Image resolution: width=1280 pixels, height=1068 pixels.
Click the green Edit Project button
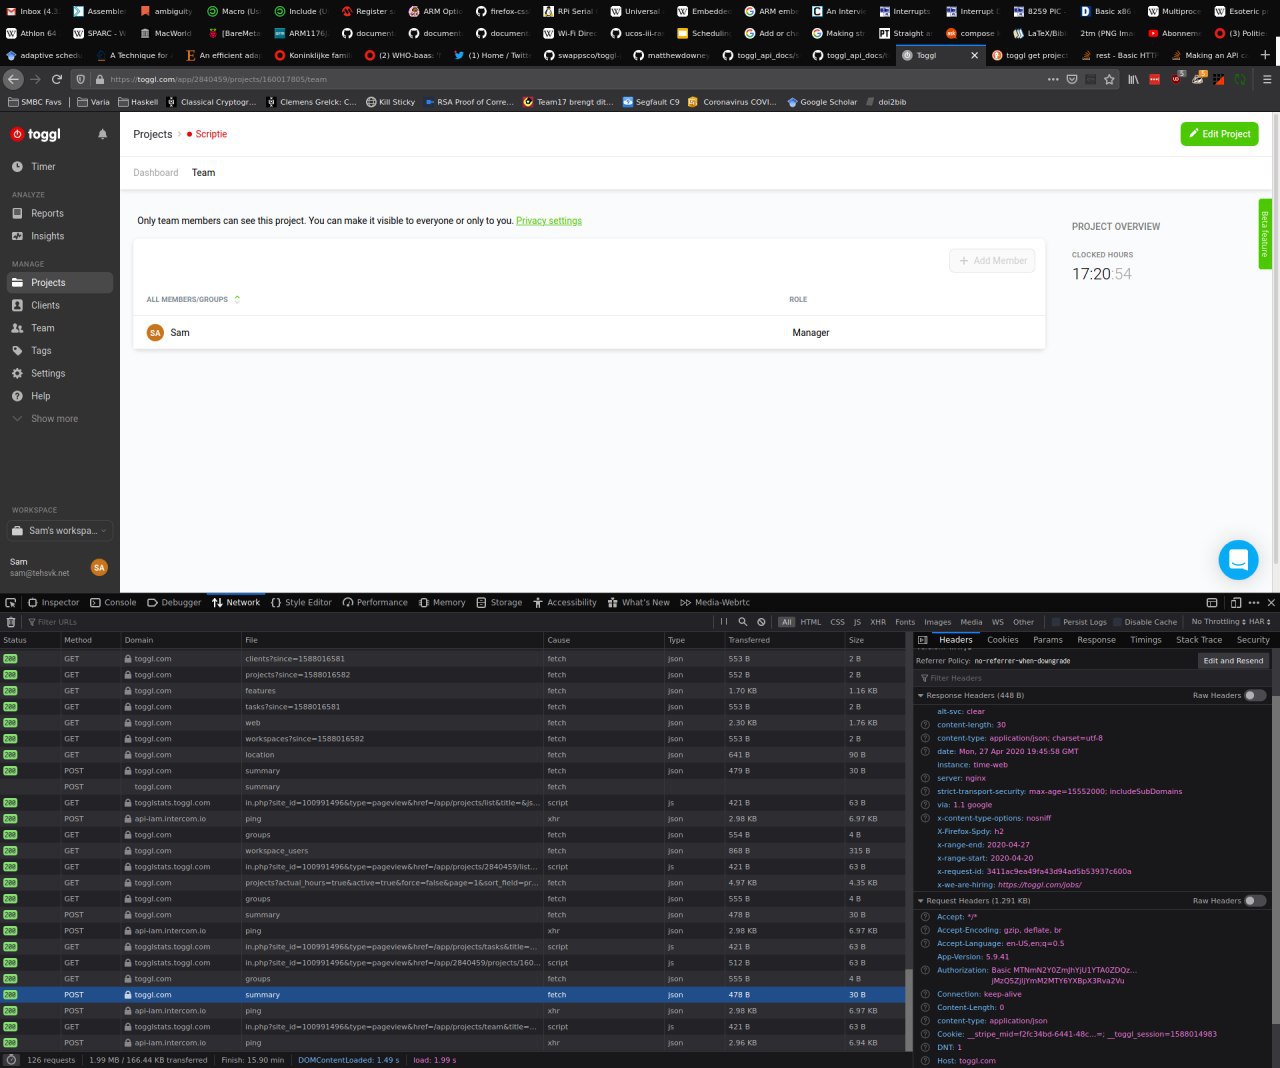pyautogui.click(x=1219, y=134)
